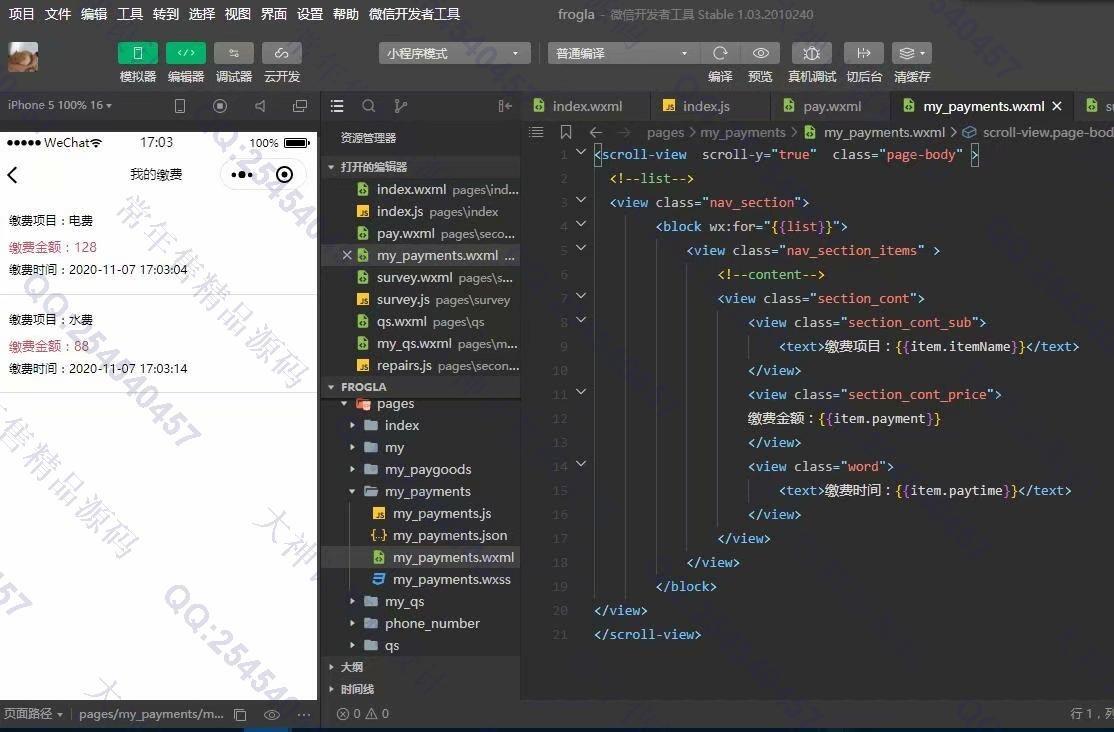Expand the 时间线 timeline section
This screenshot has height=732, width=1114.
click(331, 689)
